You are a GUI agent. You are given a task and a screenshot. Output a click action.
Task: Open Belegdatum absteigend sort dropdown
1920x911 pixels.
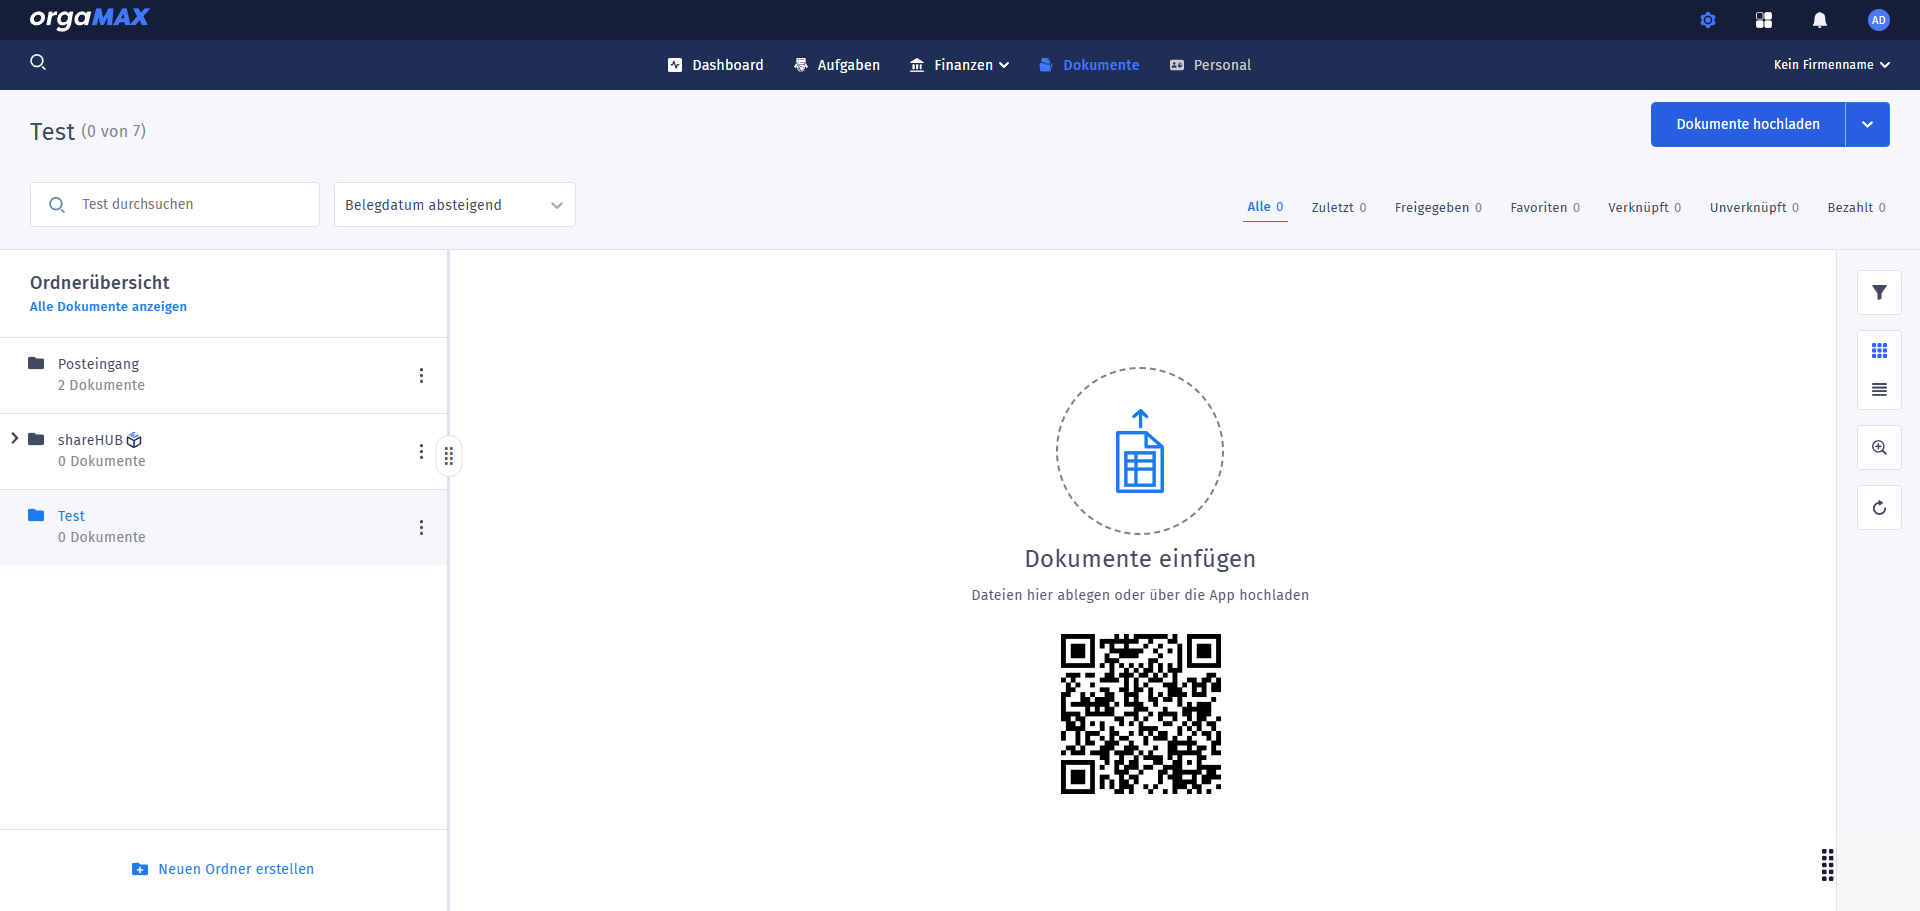tap(455, 205)
